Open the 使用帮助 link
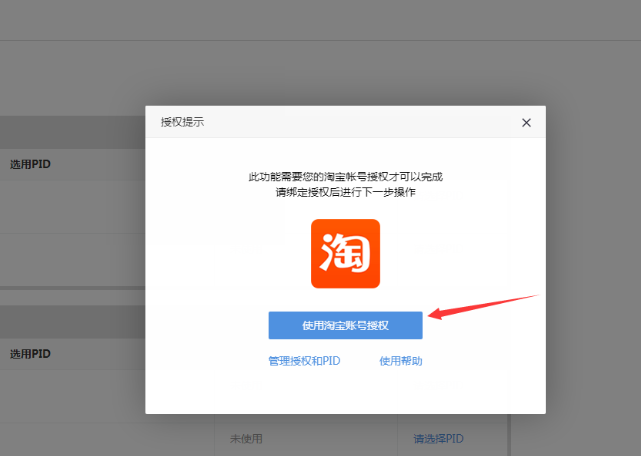Viewport: 641px width, 456px height. 400,360
